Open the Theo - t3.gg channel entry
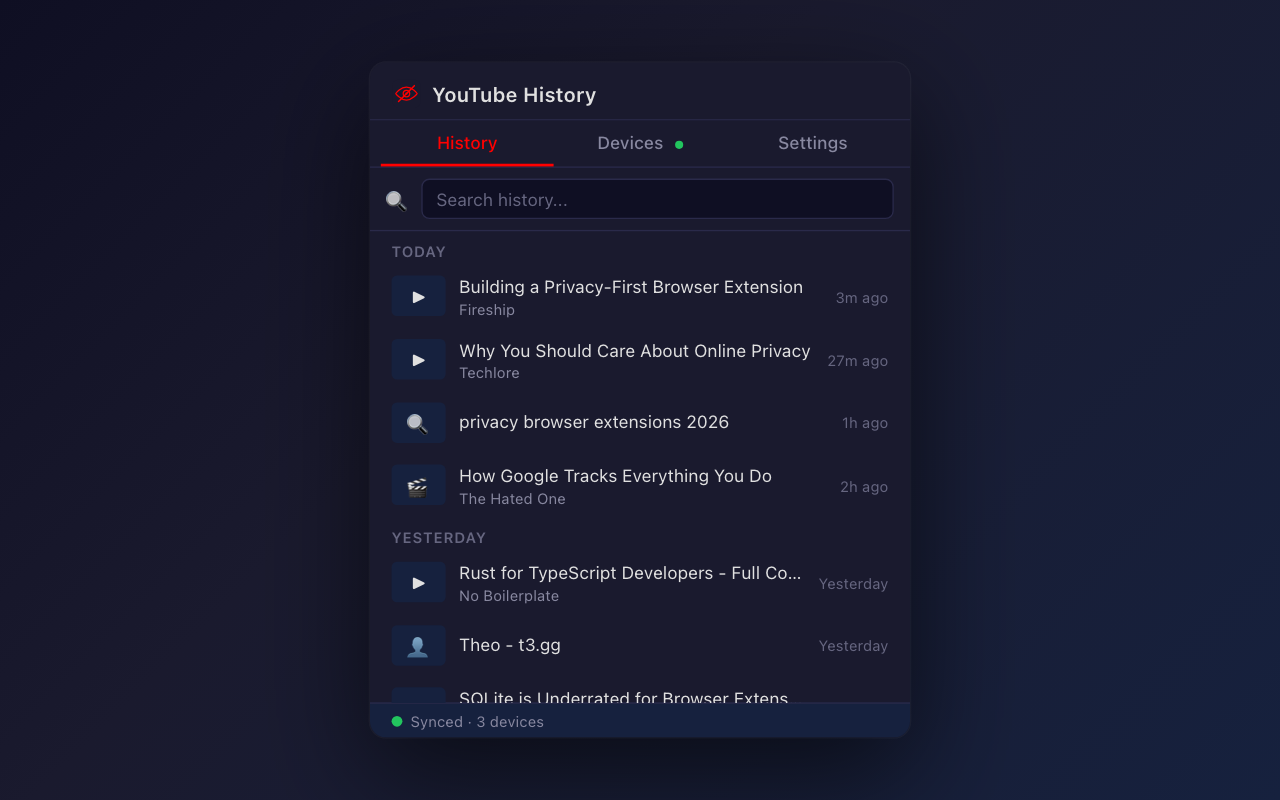Image resolution: width=1280 pixels, height=800 pixels. coord(640,646)
